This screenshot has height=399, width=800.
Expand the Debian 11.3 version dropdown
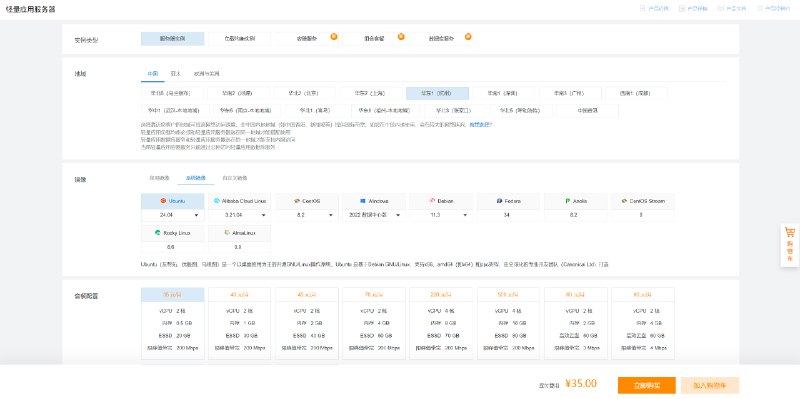tap(441, 215)
